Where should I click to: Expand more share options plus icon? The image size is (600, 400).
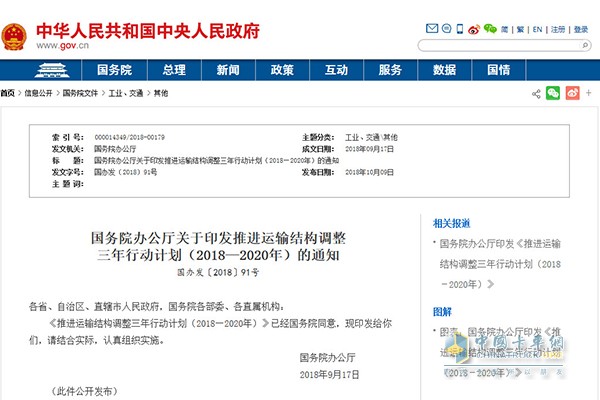590,93
